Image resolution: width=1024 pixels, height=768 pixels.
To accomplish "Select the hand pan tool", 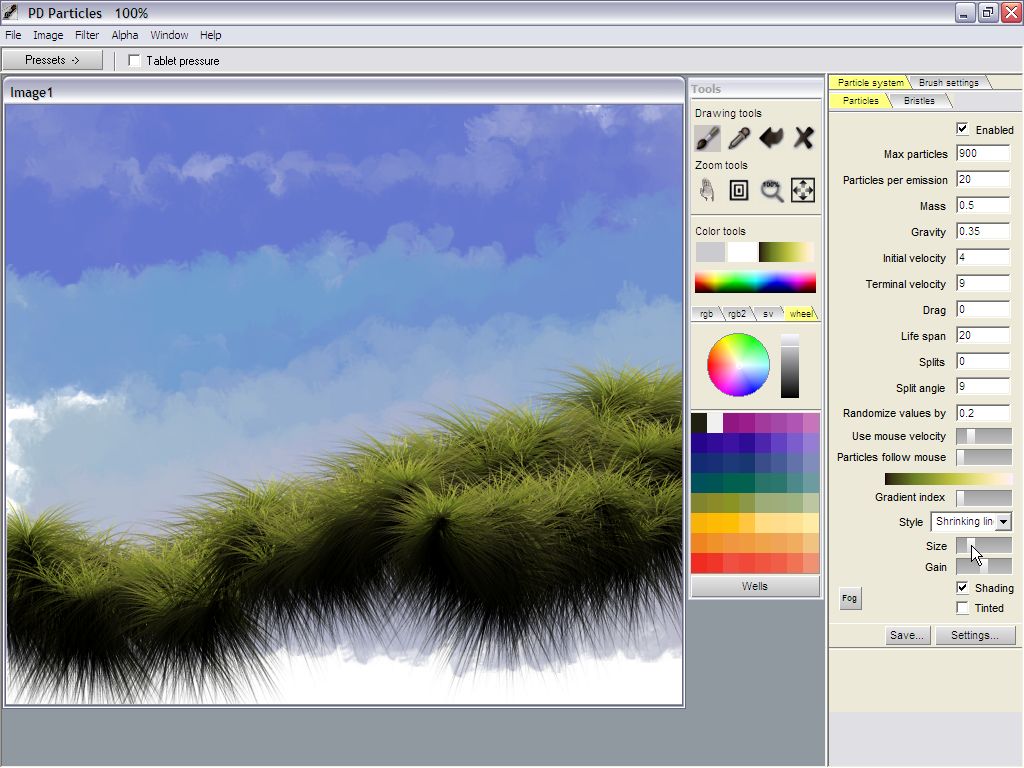I will 708,190.
